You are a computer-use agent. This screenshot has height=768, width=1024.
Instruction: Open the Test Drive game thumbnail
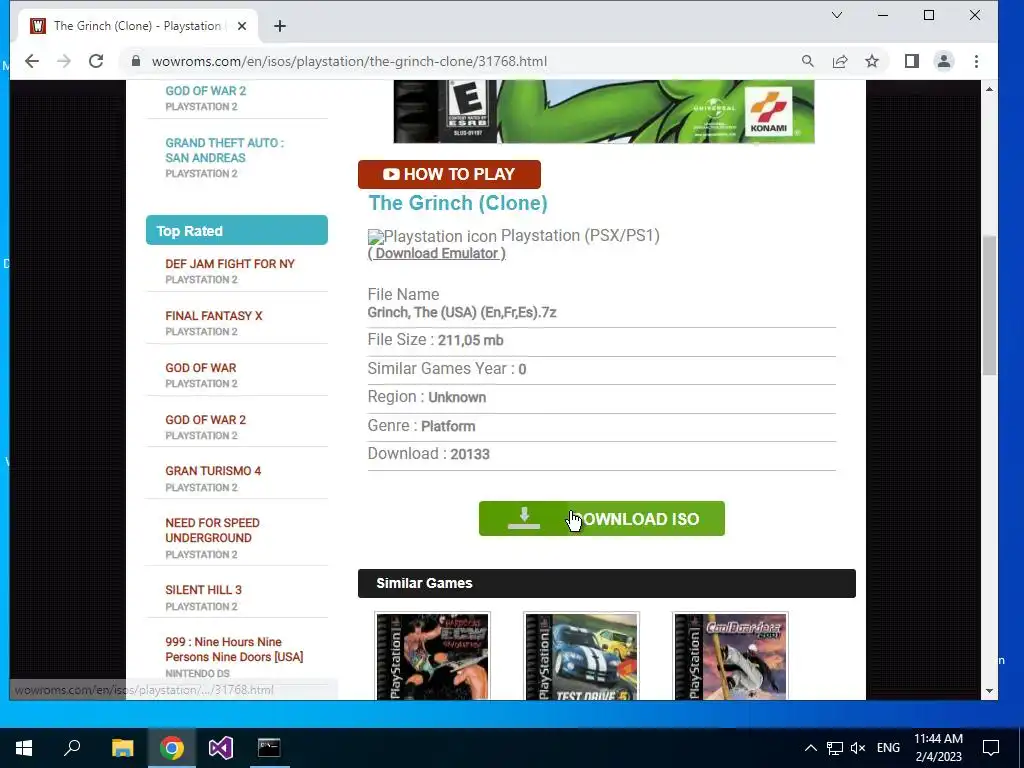tap(581, 656)
